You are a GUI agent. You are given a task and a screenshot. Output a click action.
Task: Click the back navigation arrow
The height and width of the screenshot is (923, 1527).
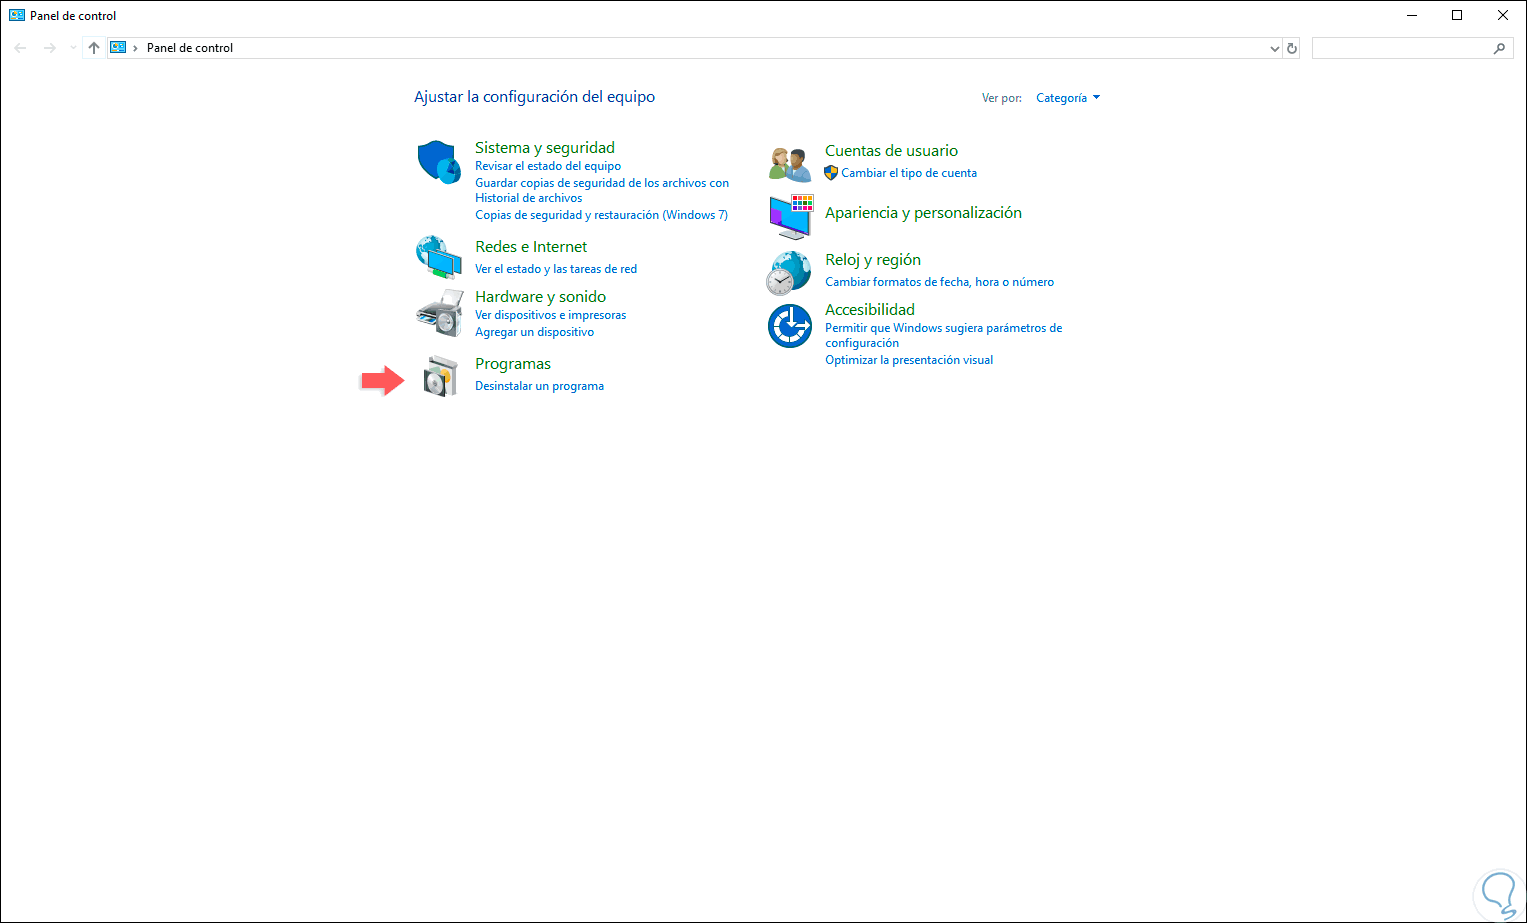20,48
